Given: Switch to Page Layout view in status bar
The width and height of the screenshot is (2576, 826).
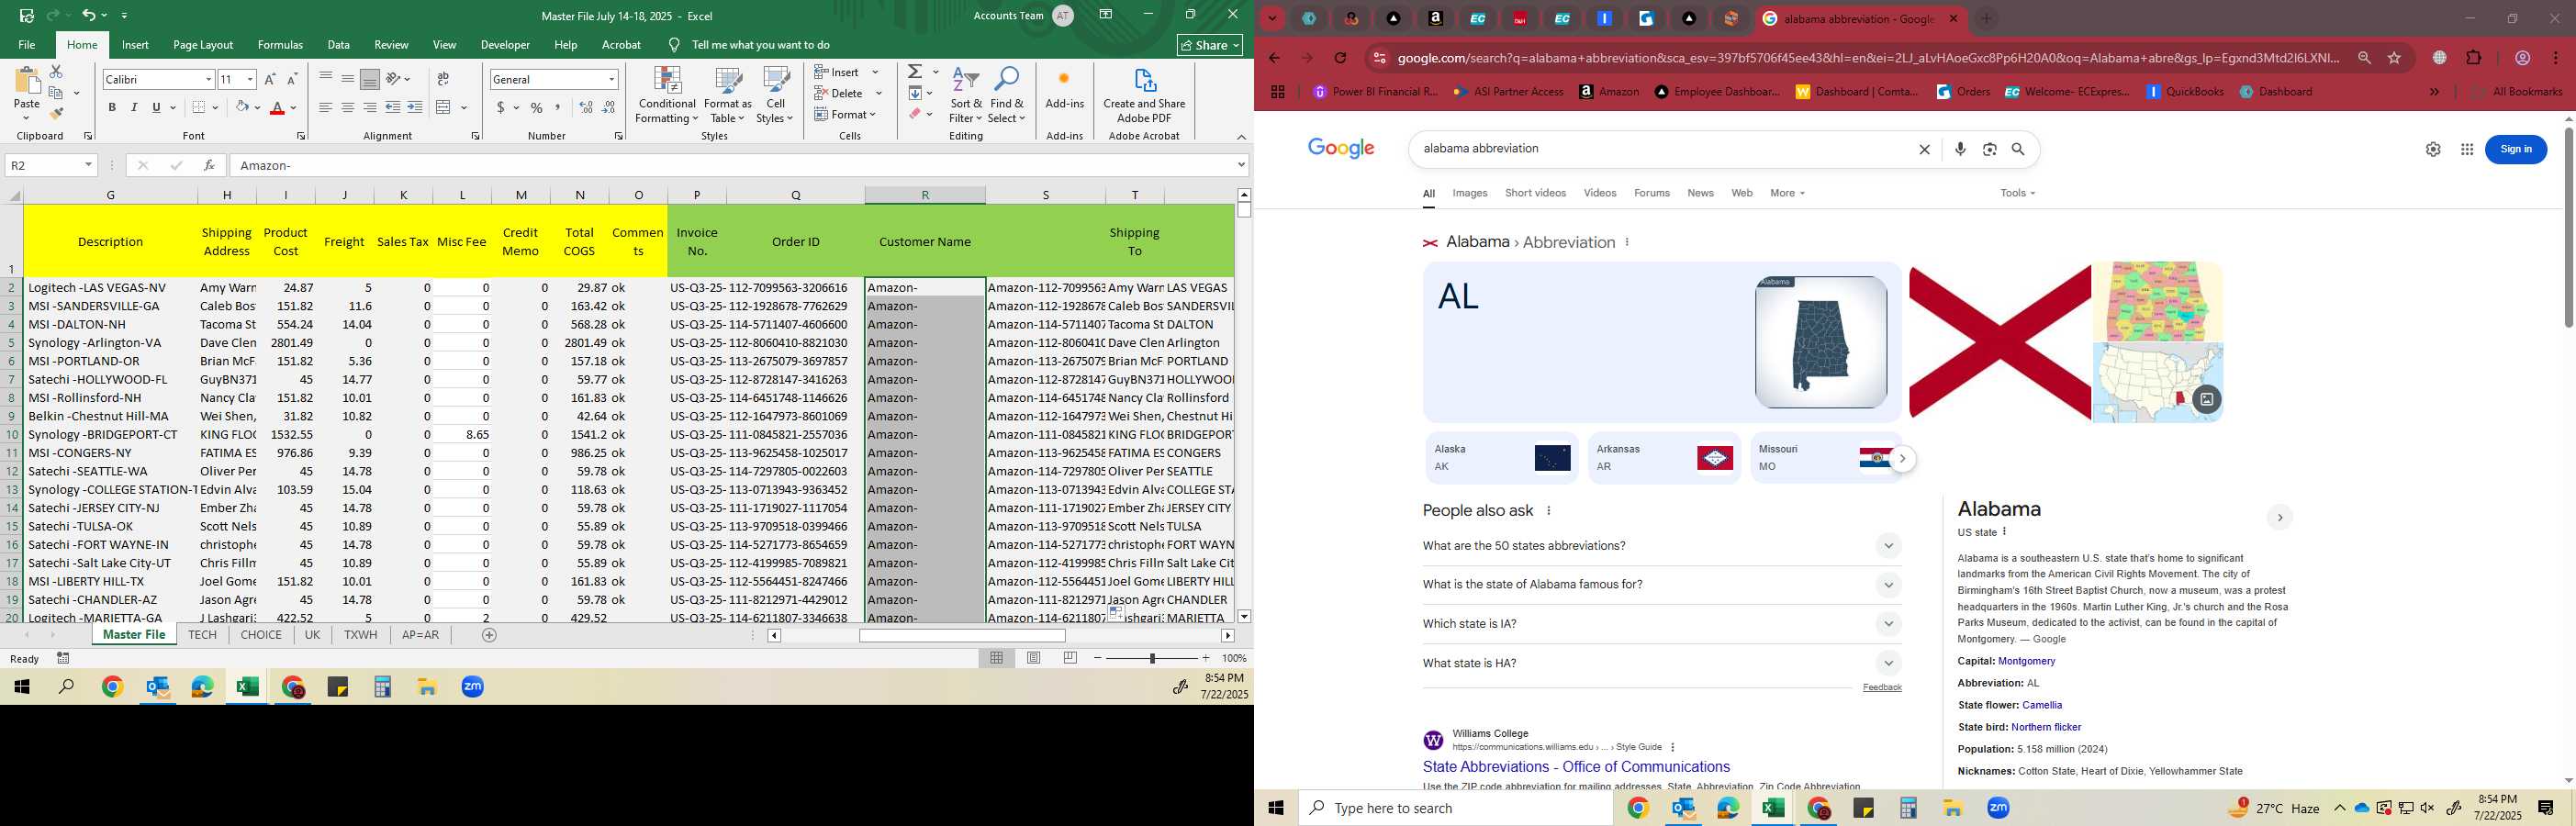Looking at the screenshot, I should 1034,658.
